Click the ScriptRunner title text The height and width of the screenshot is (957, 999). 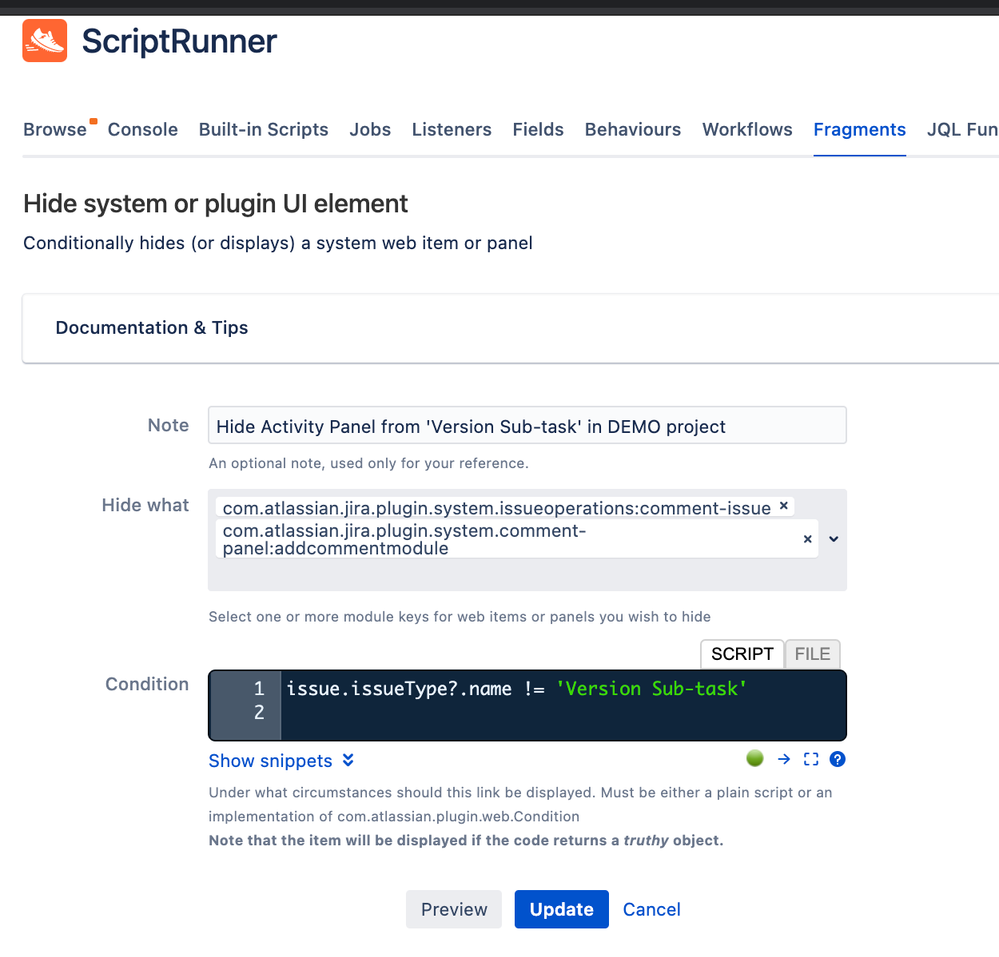pos(179,41)
